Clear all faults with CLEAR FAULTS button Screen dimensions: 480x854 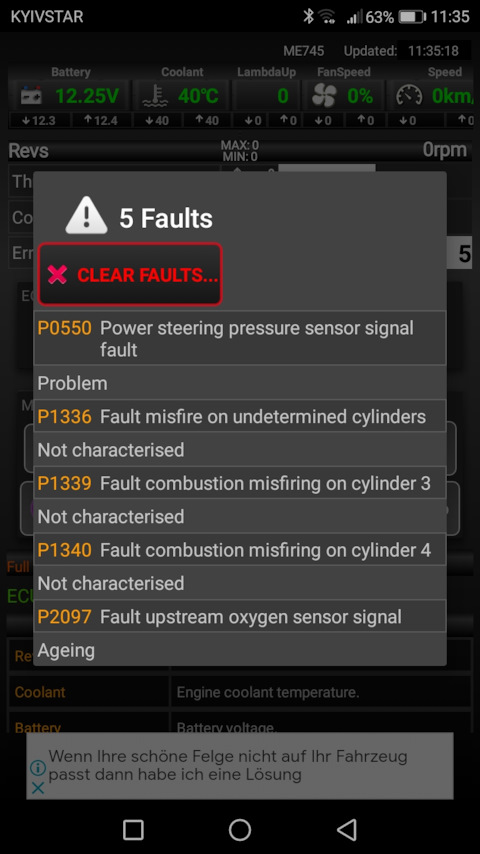130,274
